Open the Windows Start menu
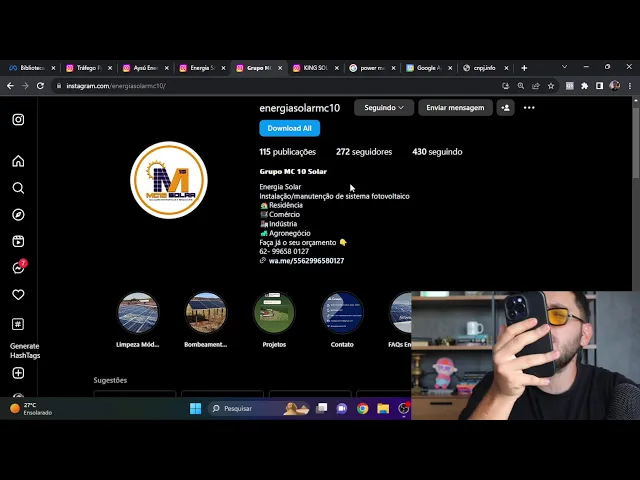640x480 pixels. pyautogui.click(x=196, y=408)
